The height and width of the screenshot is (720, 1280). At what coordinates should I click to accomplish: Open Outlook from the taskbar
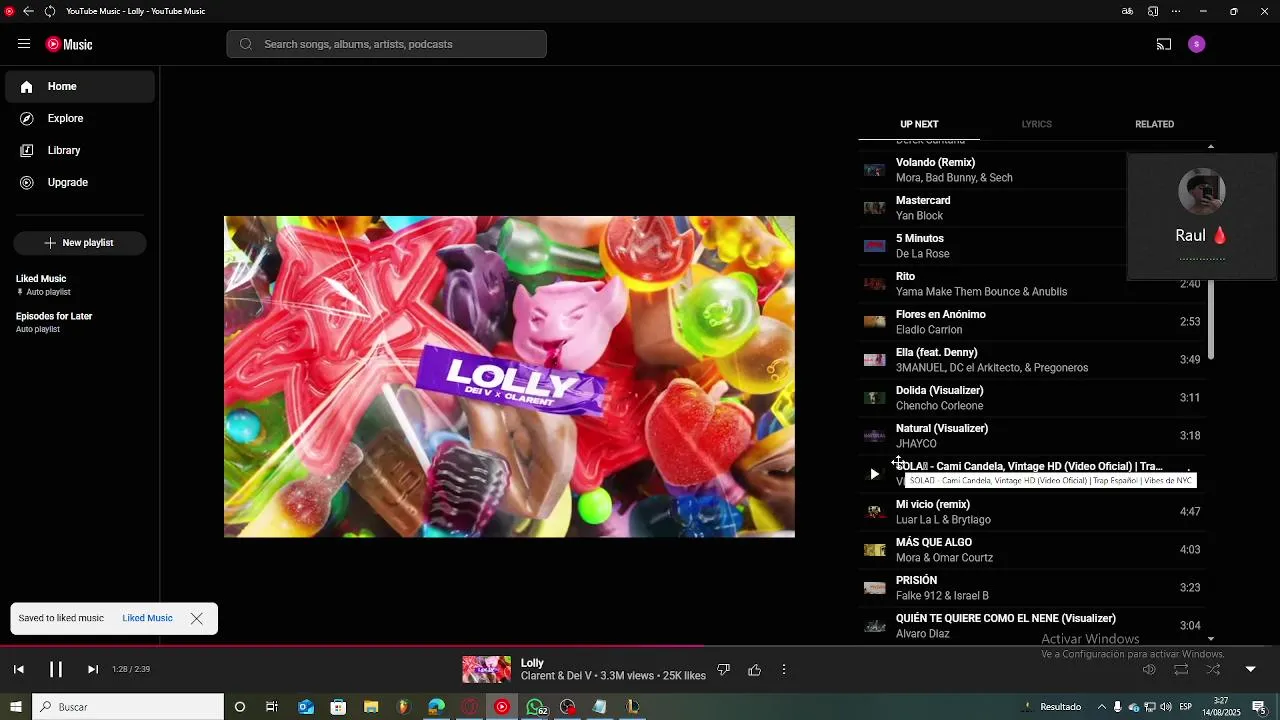point(306,707)
